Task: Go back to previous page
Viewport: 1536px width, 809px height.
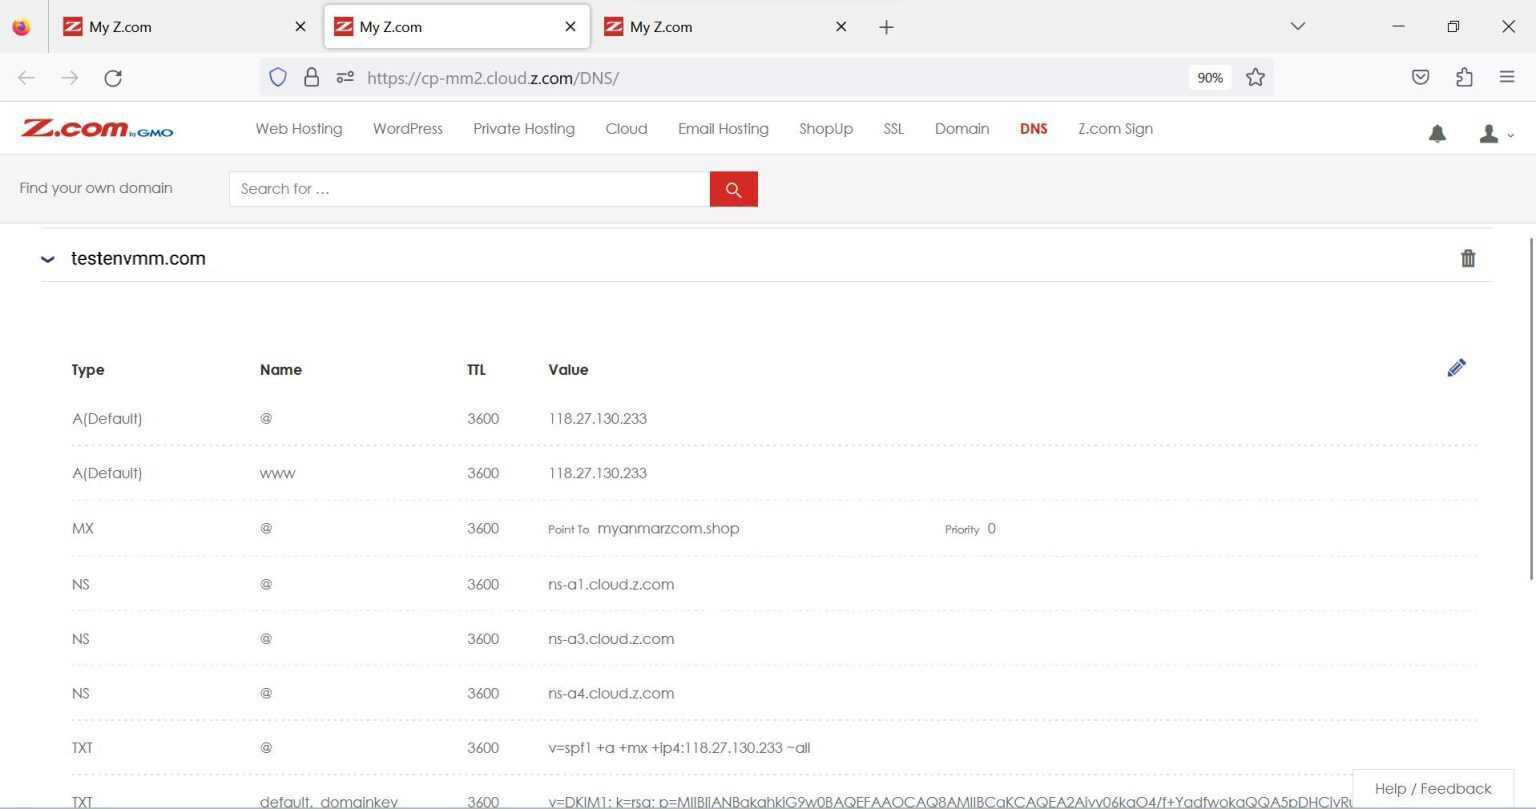Action: 27,78
